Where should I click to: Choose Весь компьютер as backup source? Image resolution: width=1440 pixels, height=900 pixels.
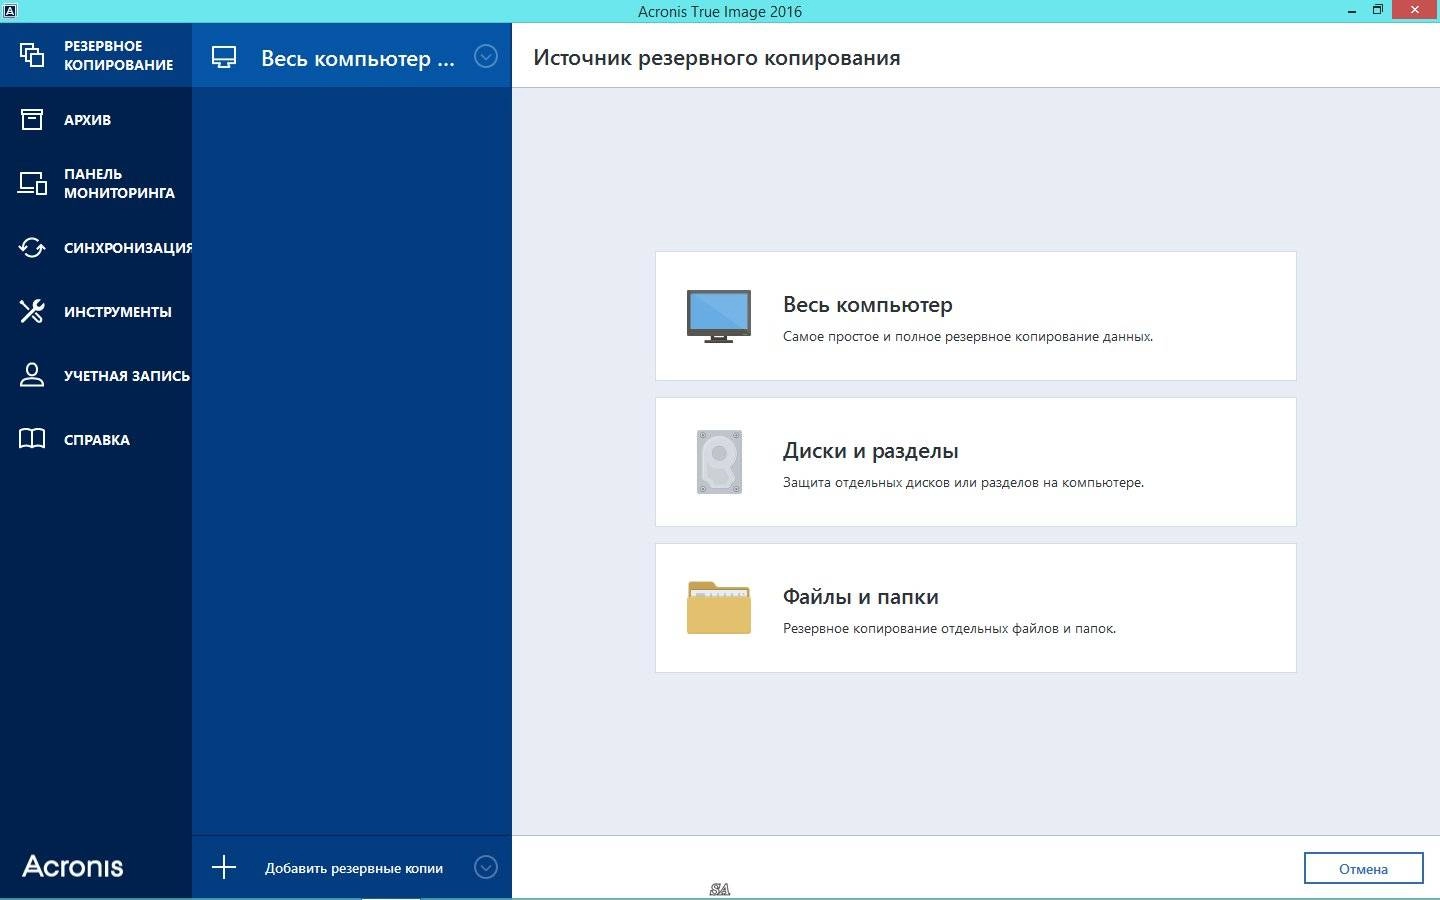975,316
